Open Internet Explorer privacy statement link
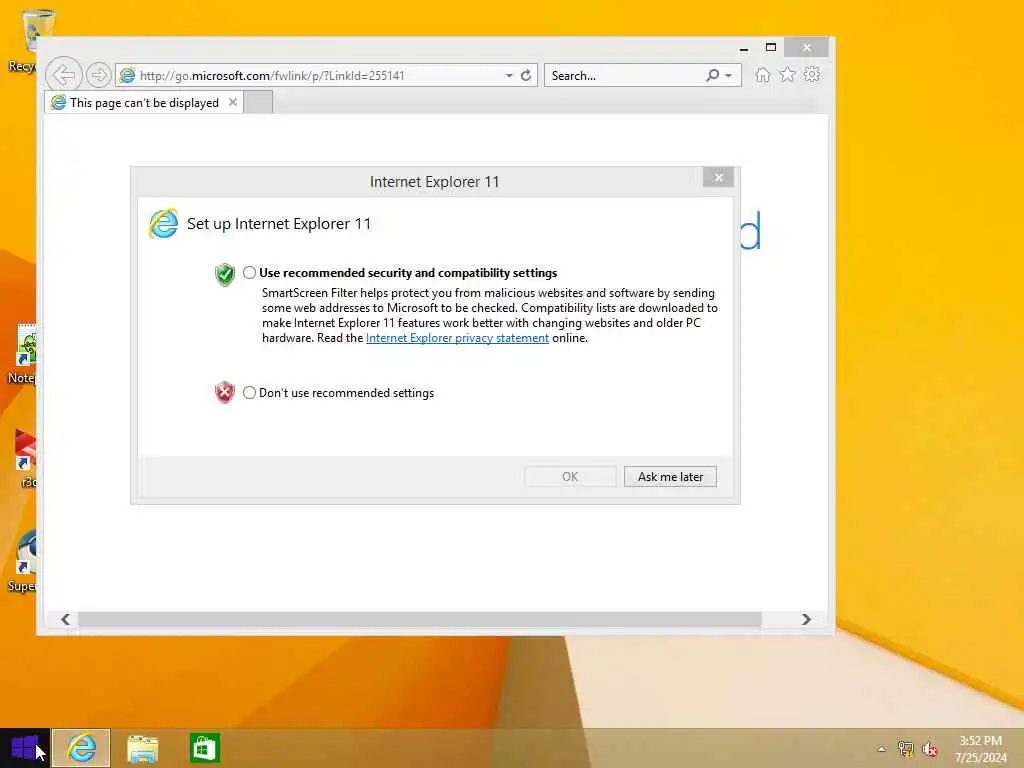The height and width of the screenshot is (768, 1024). pos(457,338)
